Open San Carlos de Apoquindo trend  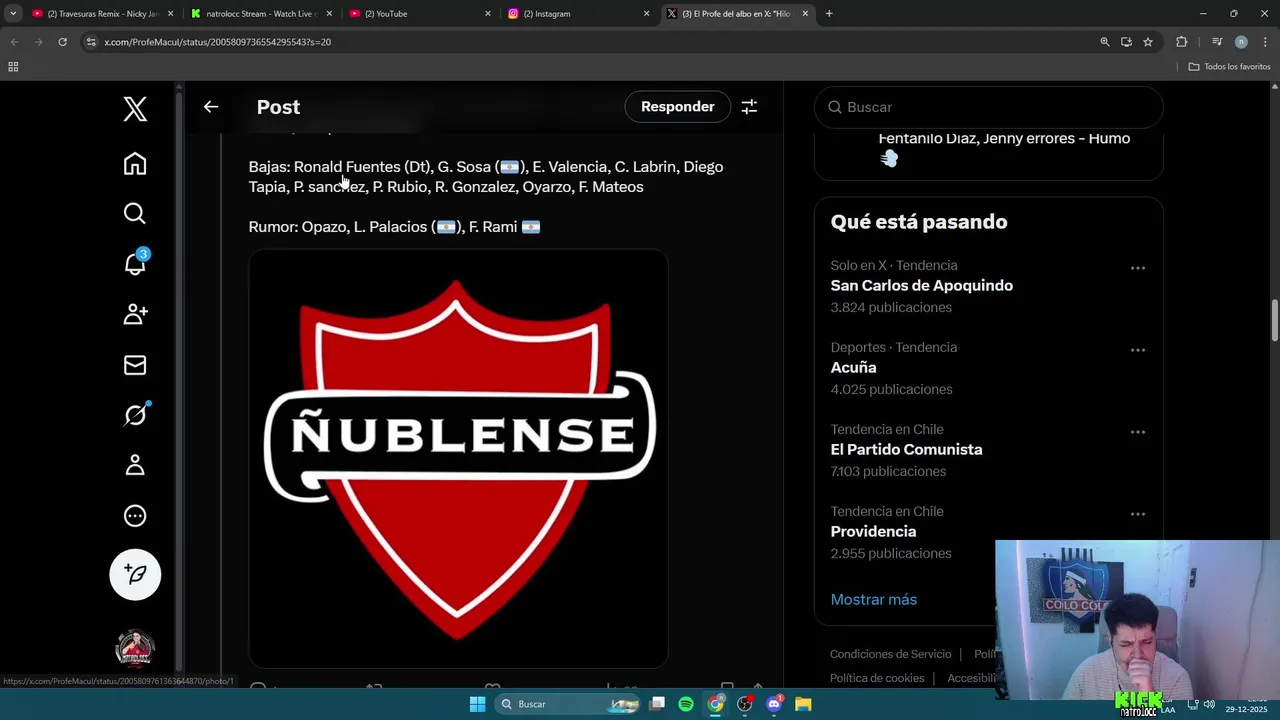pyautogui.click(x=921, y=286)
